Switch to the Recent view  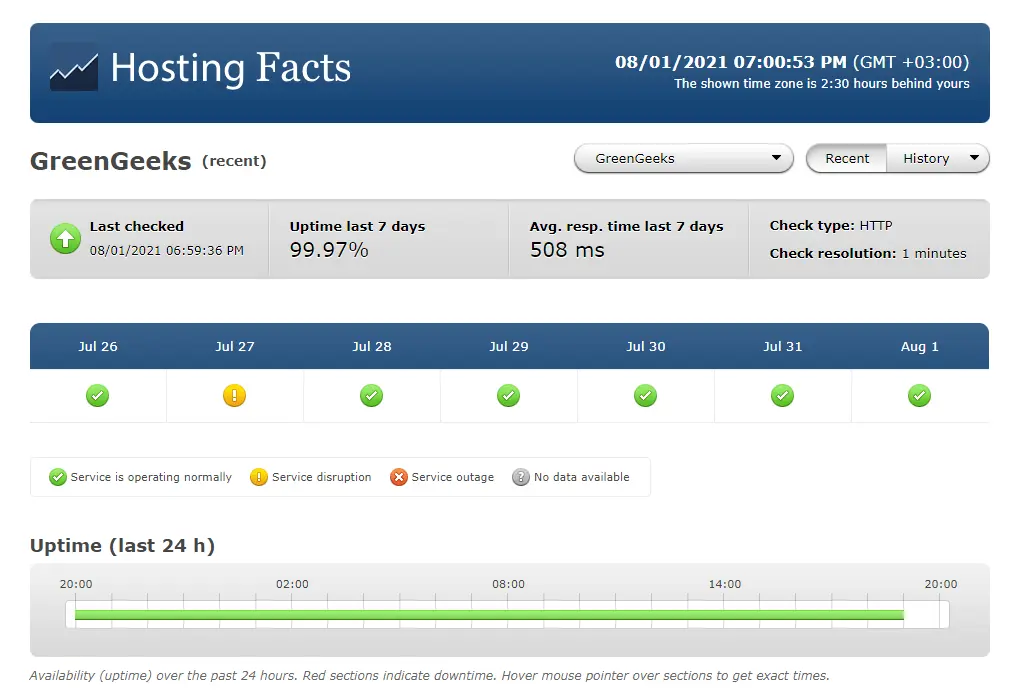[x=847, y=158]
